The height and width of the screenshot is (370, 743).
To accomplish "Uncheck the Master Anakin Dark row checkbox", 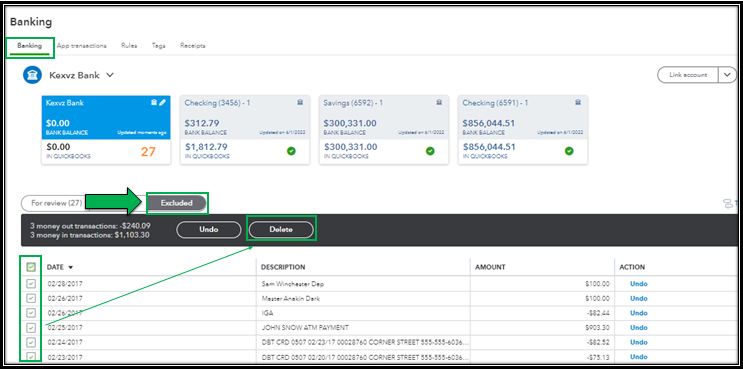I will point(31,298).
